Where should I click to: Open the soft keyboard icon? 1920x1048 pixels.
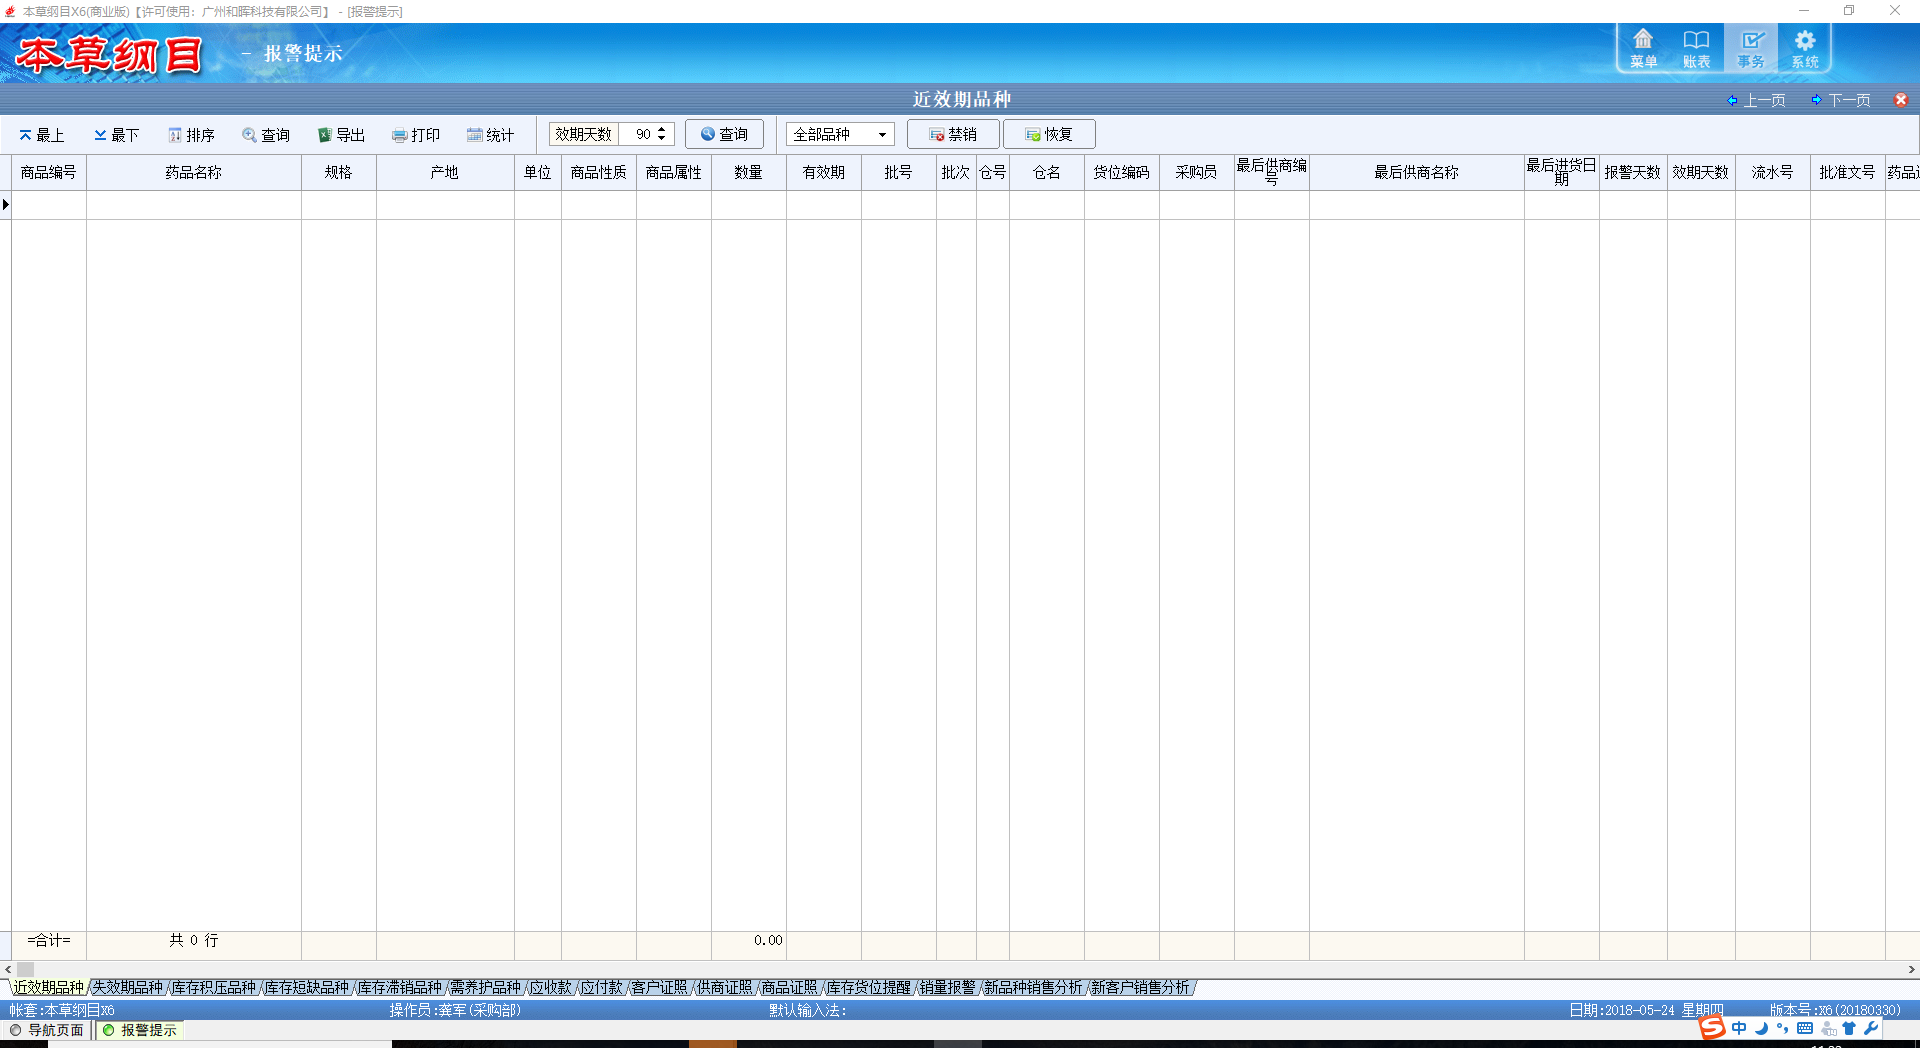[1805, 1028]
